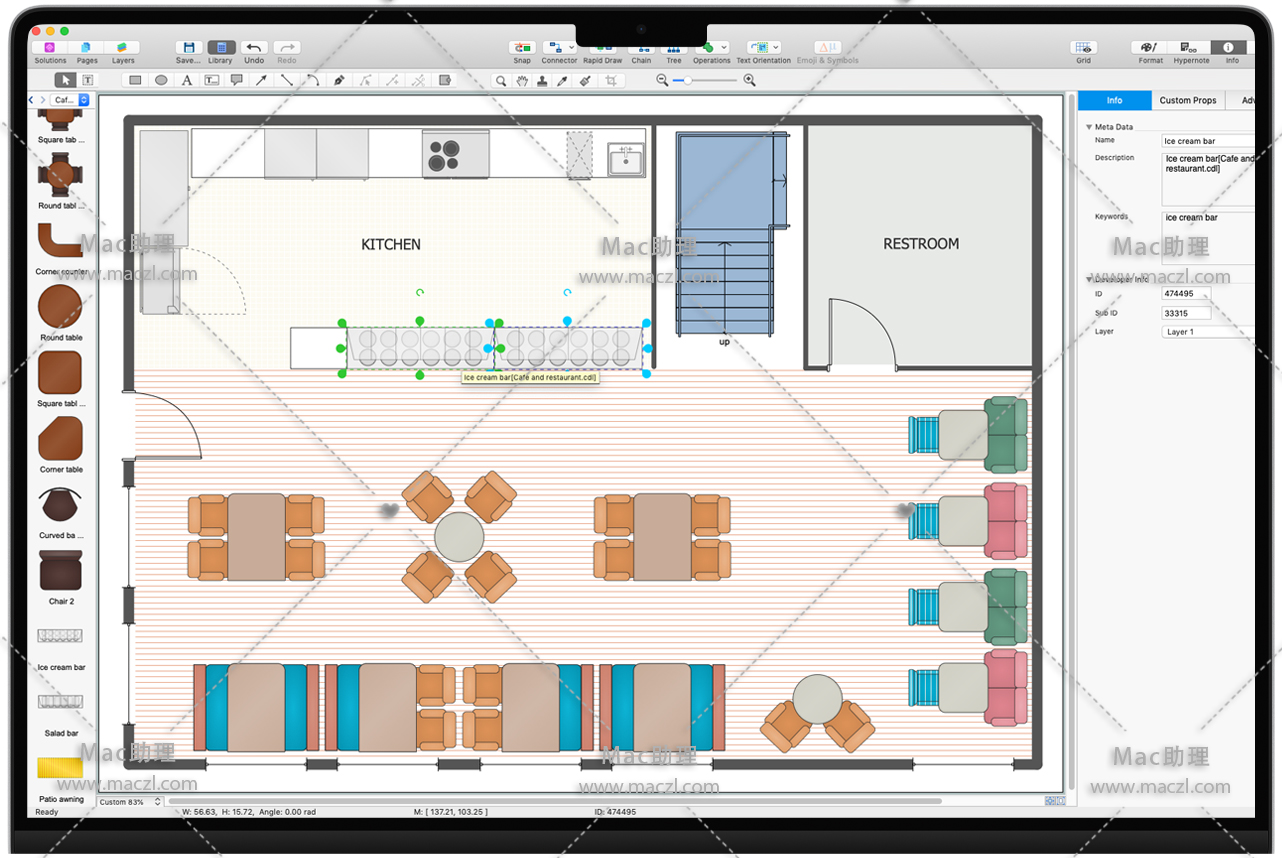Screen dimensions: 1282x858
Task: Click the zoom slider handle
Action: [687, 80]
